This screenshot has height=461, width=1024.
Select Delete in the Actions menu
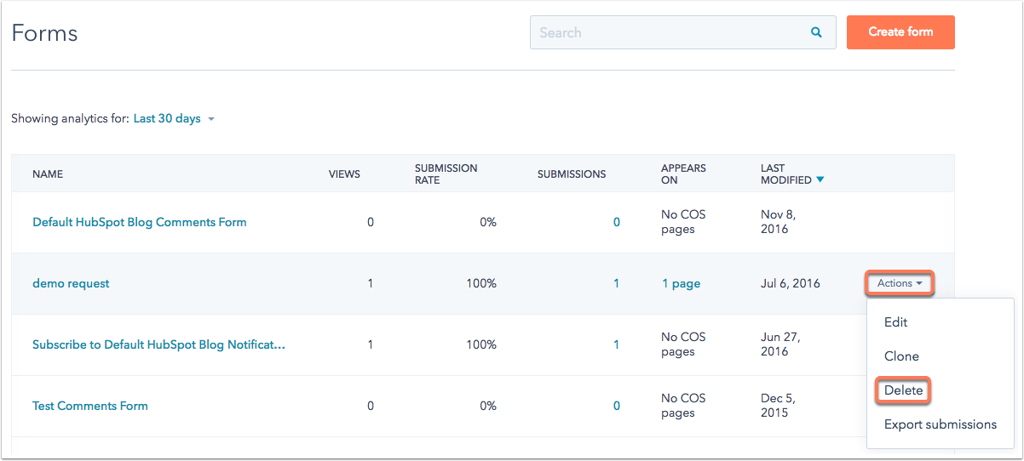[x=903, y=390]
